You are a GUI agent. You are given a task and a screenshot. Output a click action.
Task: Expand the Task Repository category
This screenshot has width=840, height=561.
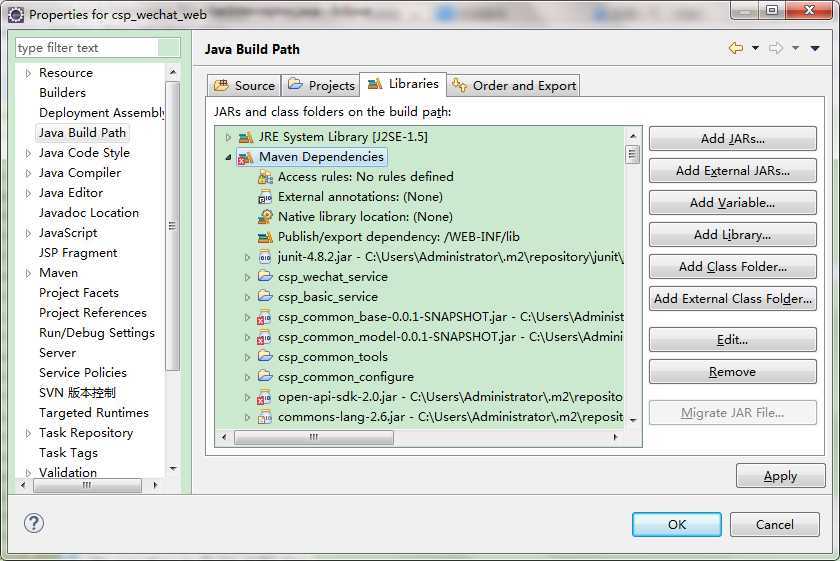click(28, 433)
